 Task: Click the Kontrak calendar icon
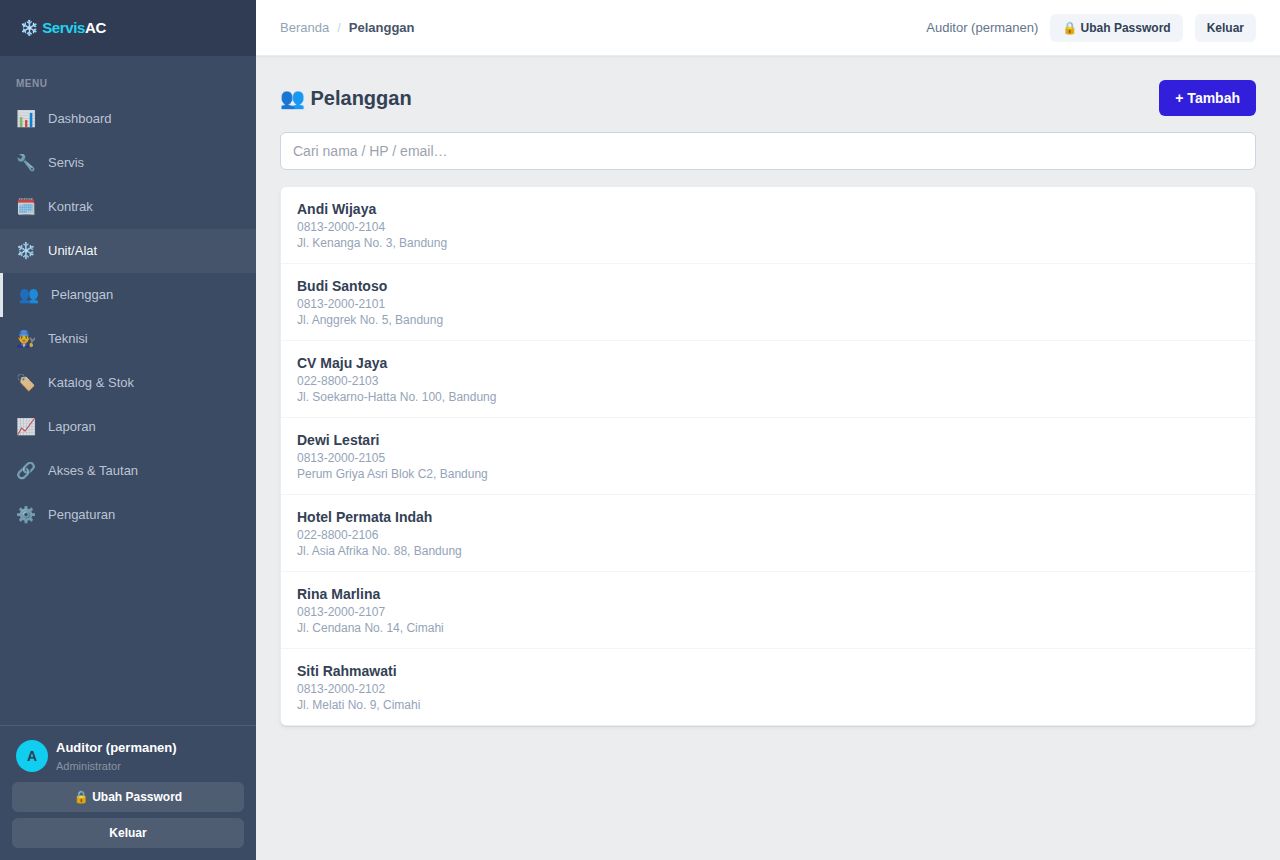click(x=26, y=207)
